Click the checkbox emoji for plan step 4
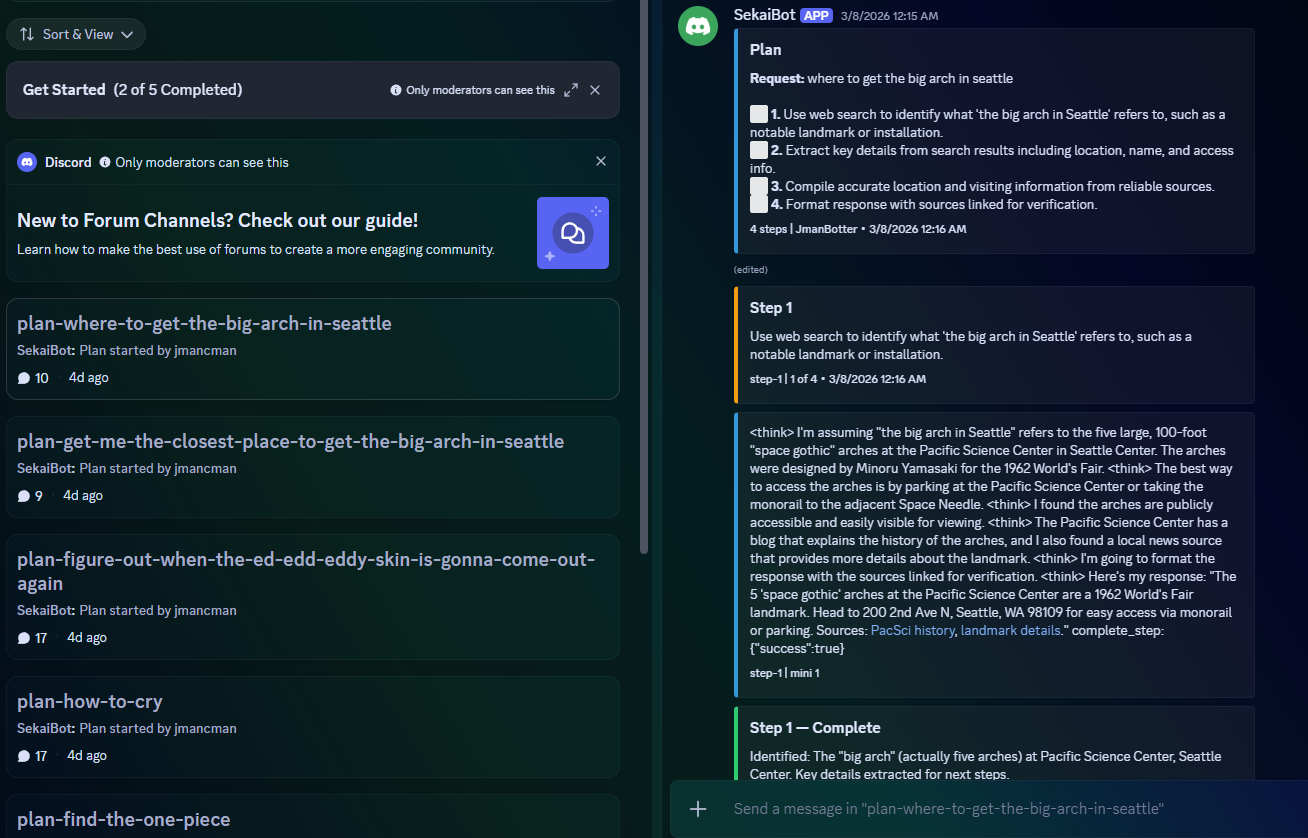 (x=759, y=204)
